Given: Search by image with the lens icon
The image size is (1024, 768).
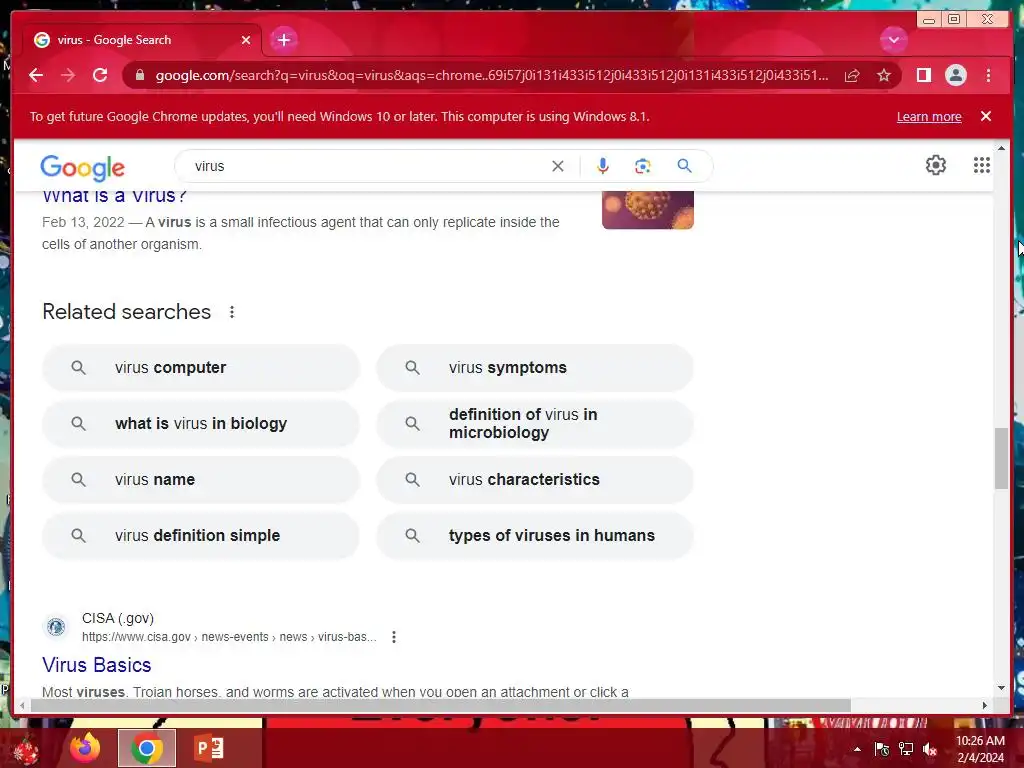Looking at the screenshot, I should (643, 166).
